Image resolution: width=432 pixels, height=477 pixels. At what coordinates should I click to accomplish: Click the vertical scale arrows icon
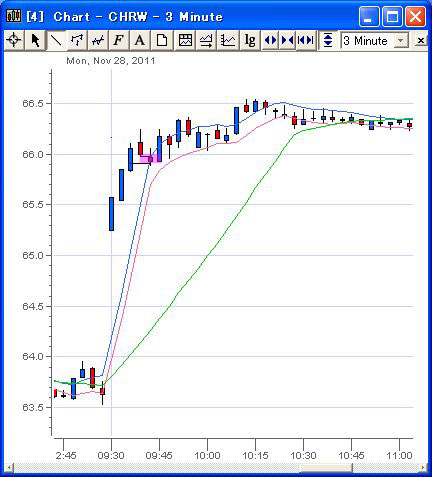pyautogui.click(x=328, y=40)
